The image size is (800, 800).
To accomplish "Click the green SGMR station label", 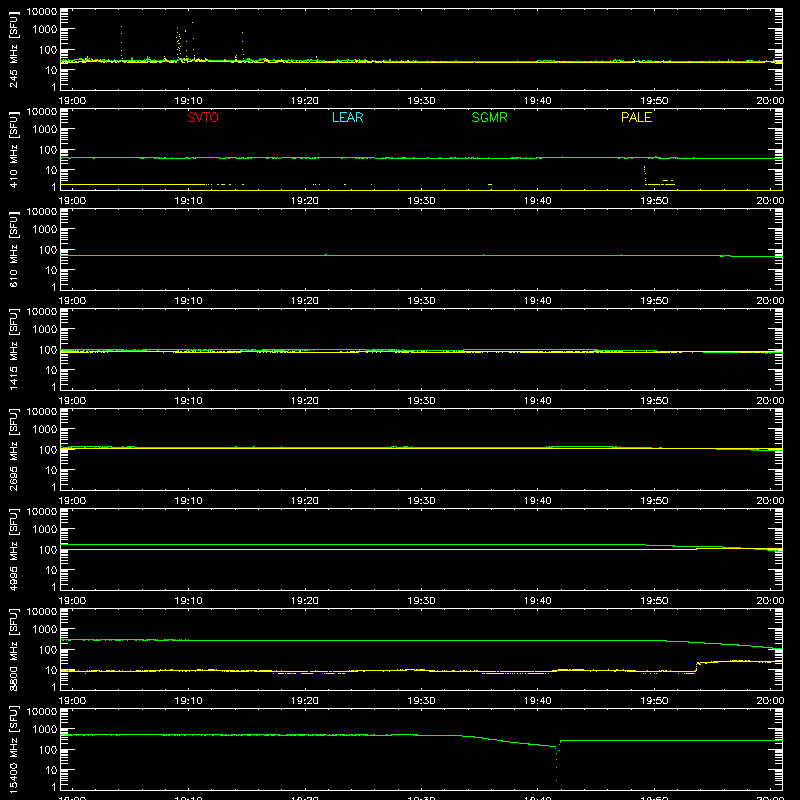I will point(489,117).
